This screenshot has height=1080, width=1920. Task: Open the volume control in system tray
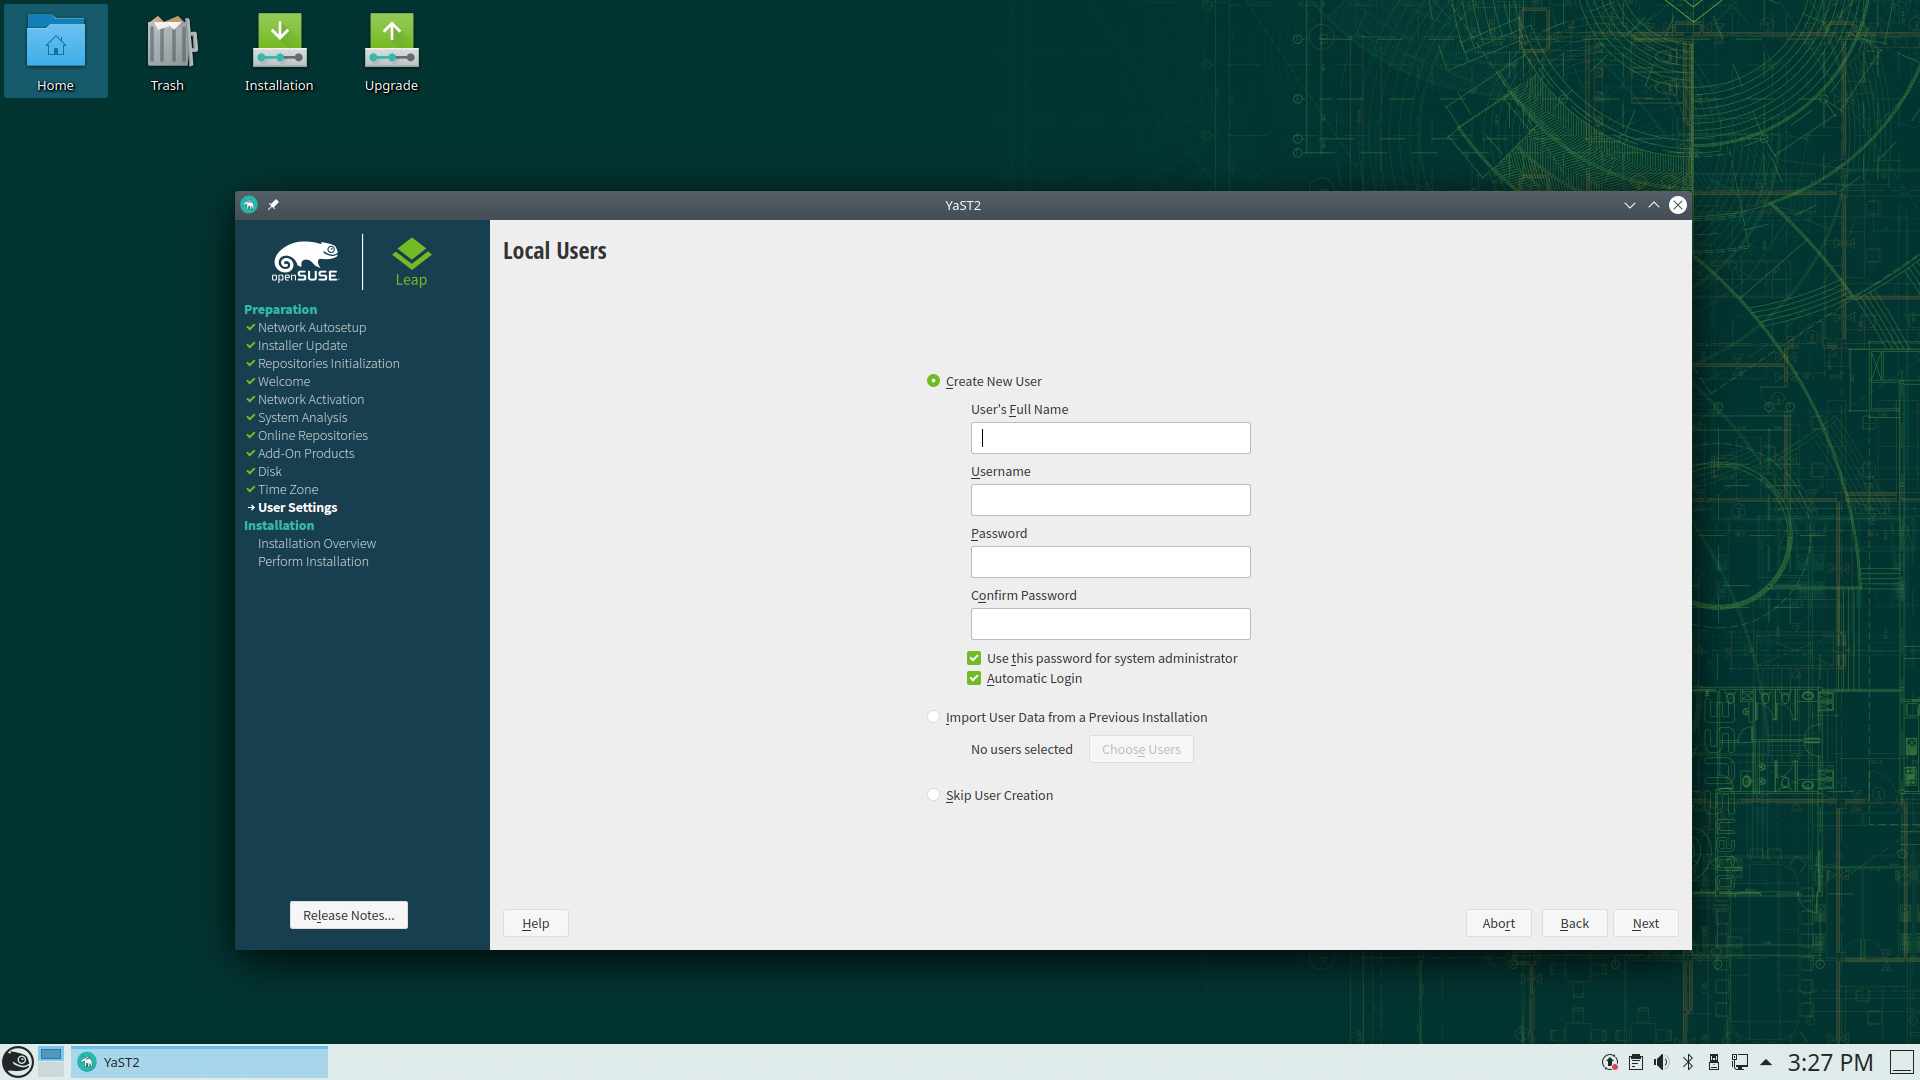click(1661, 1062)
